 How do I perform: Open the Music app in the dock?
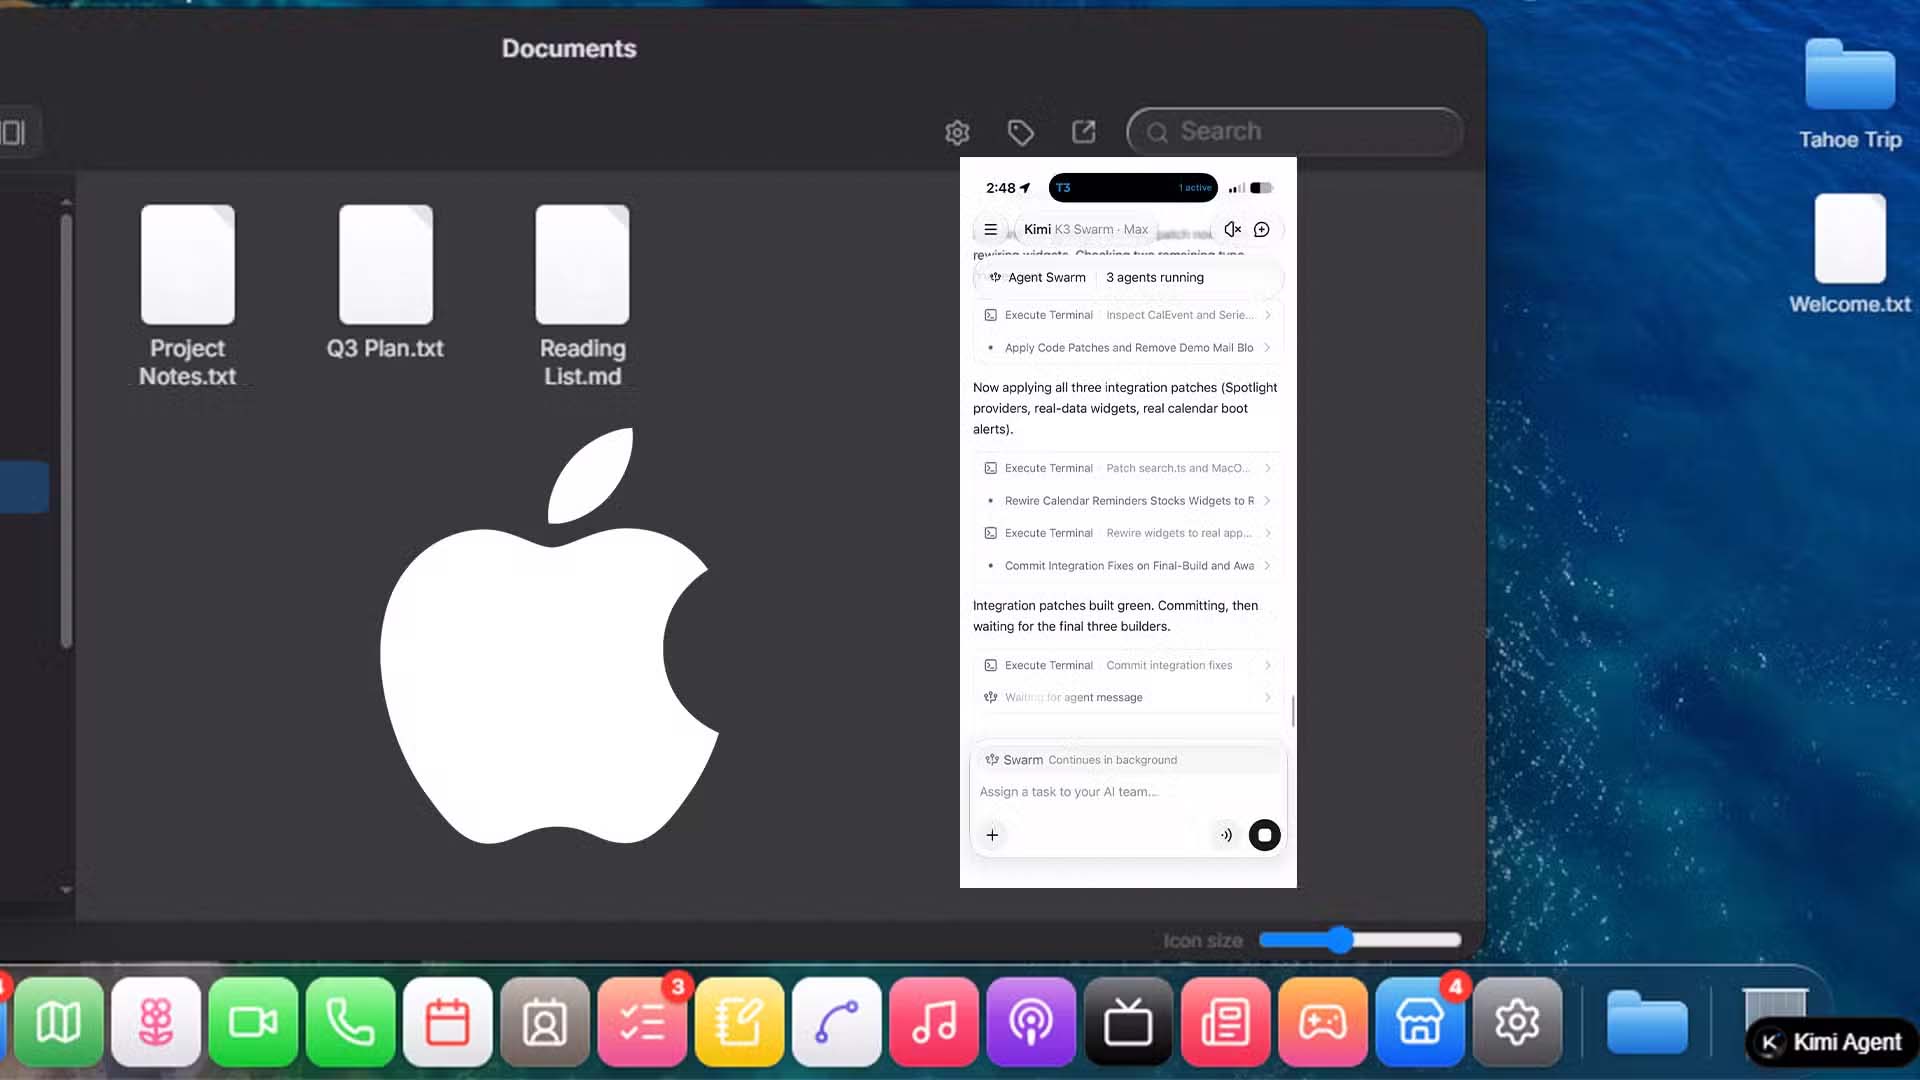(934, 1022)
